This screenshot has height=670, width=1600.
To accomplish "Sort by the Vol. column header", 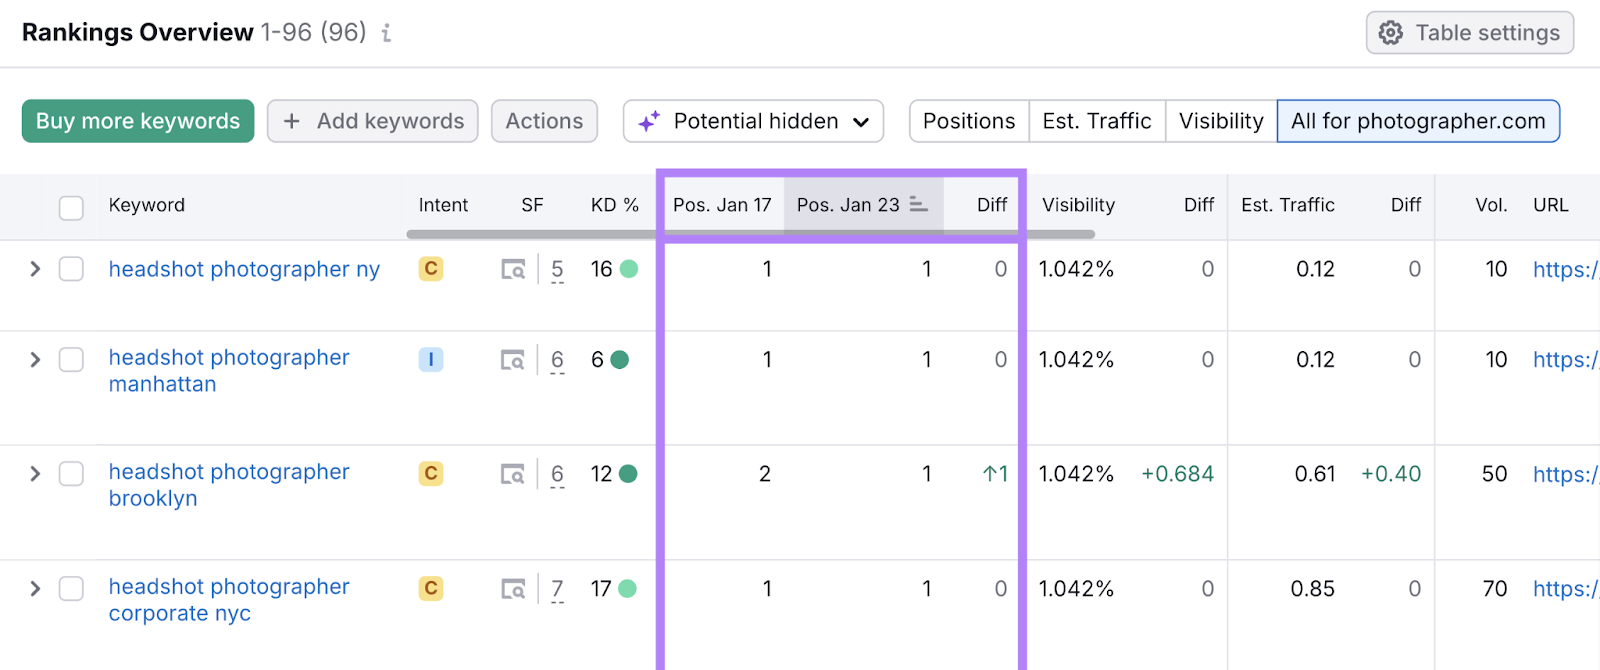I will [x=1491, y=205].
